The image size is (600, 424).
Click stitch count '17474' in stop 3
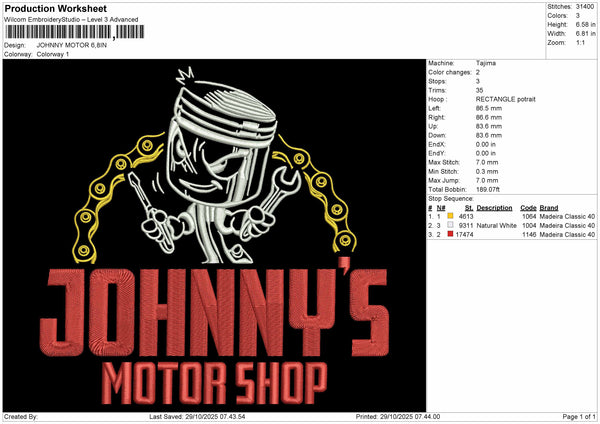coord(465,234)
